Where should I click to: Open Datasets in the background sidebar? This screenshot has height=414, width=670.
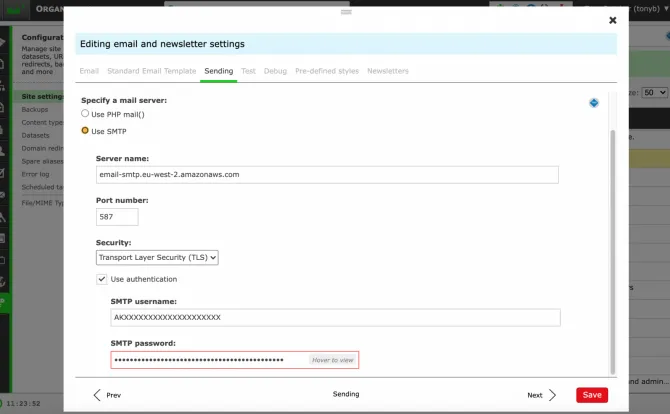pyautogui.click(x=35, y=135)
